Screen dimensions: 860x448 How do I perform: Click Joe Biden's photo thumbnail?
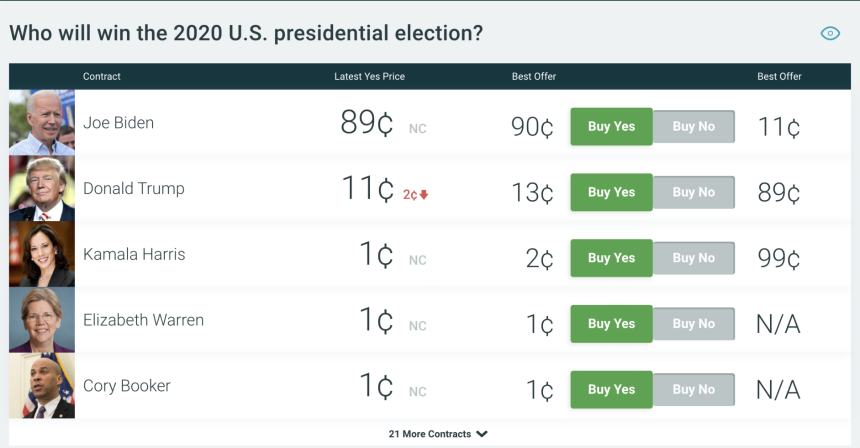[x=42, y=123]
